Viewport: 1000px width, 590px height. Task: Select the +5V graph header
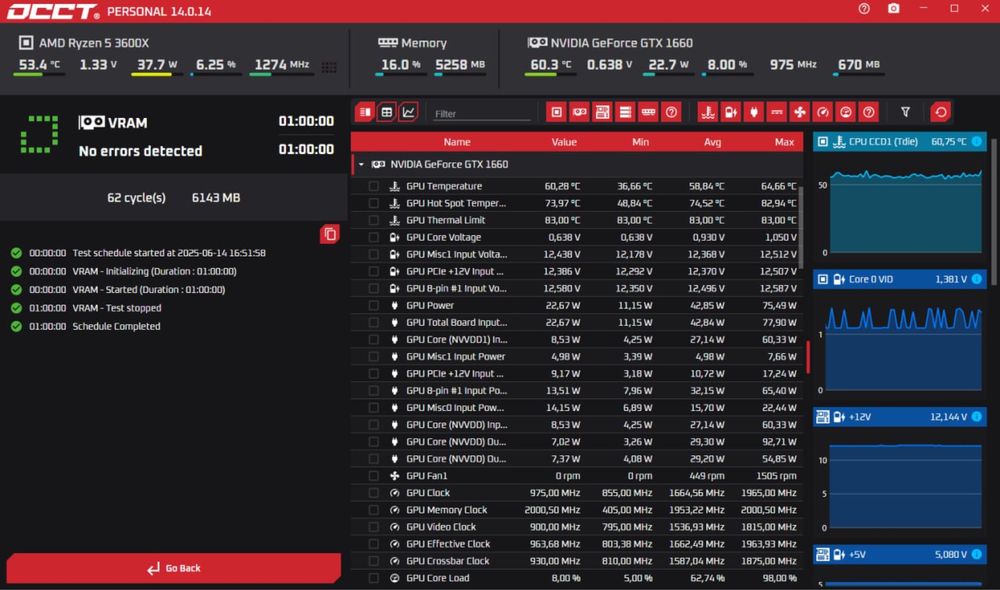[x=899, y=555]
